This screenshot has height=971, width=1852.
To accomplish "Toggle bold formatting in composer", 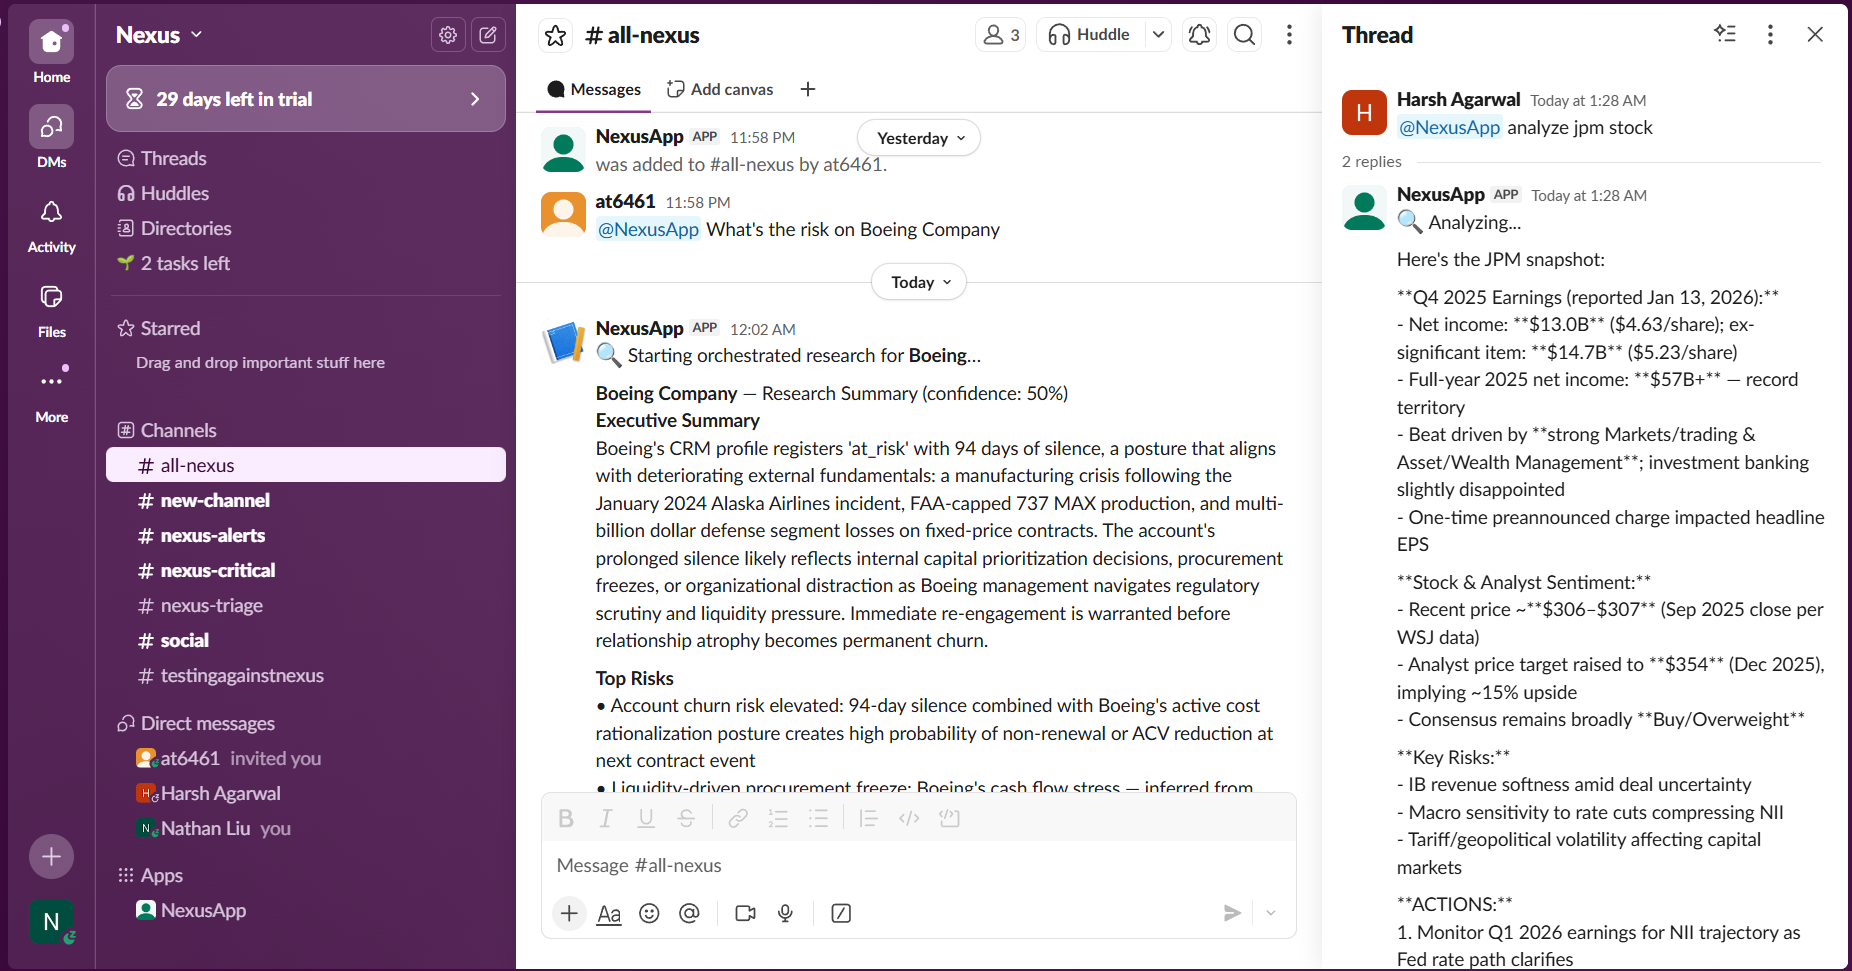I will (566, 818).
